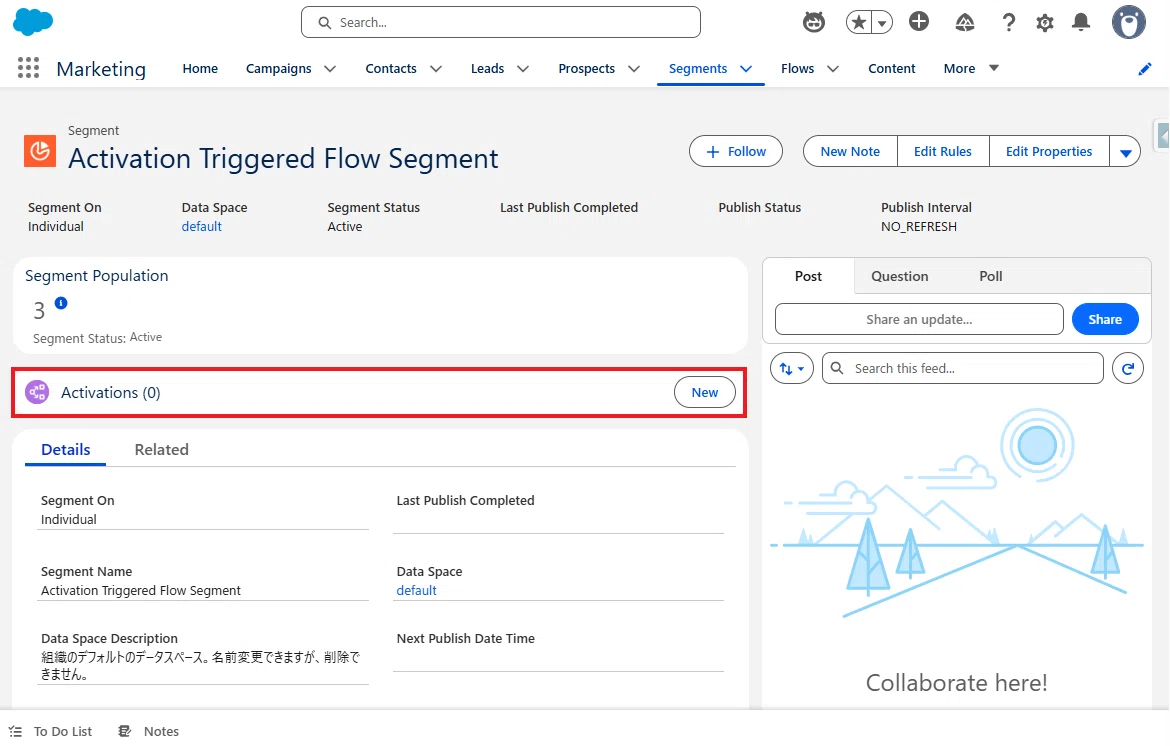
Task: Open the Campaigns tab
Action: click(x=278, y=68)
